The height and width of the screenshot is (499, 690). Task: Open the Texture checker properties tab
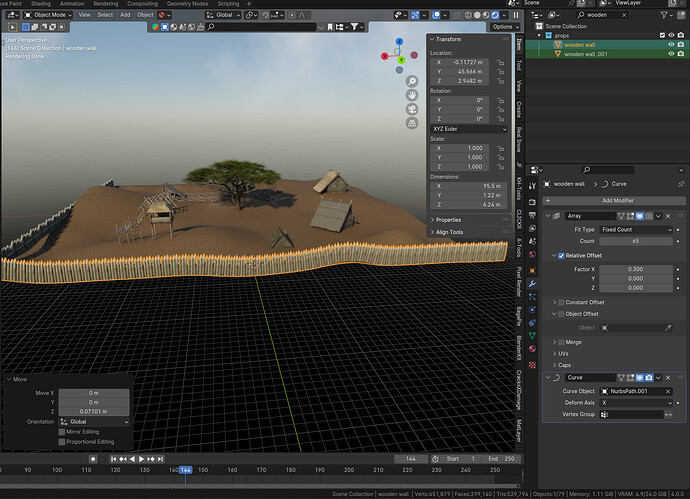pyautogui.click(x=532, y=365)
